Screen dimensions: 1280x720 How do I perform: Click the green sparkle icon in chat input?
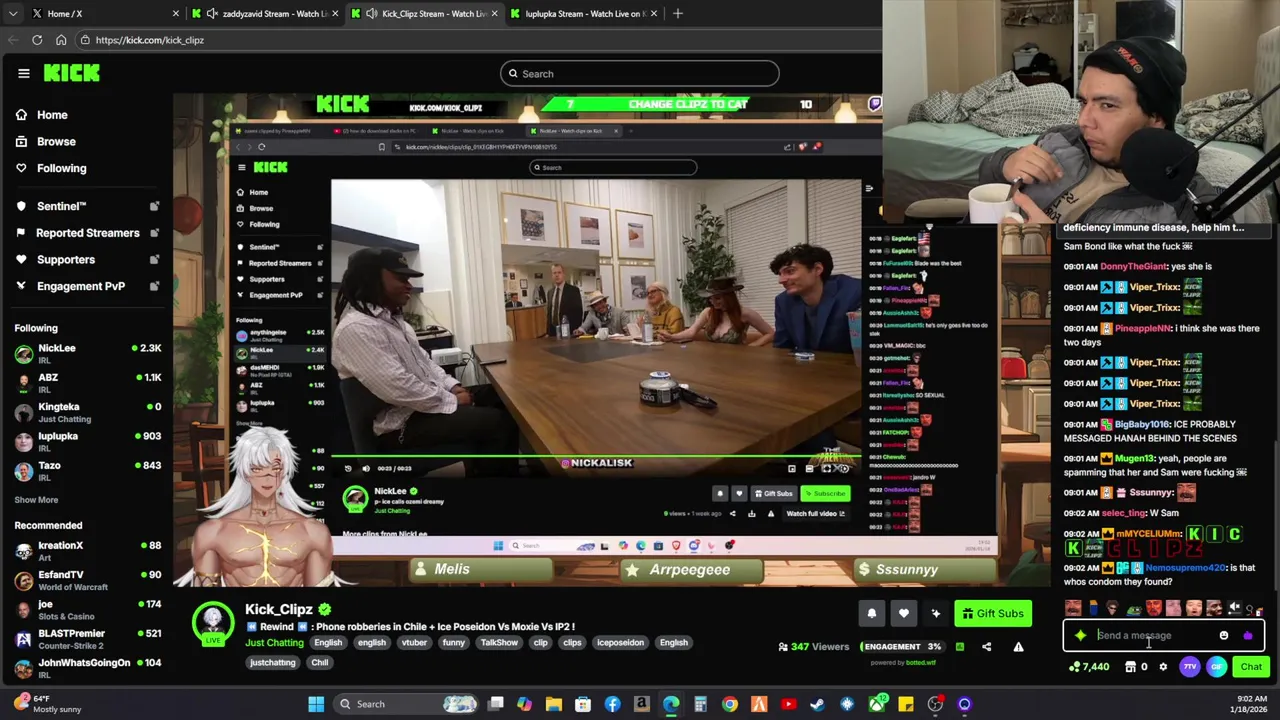coord(1081,635)
